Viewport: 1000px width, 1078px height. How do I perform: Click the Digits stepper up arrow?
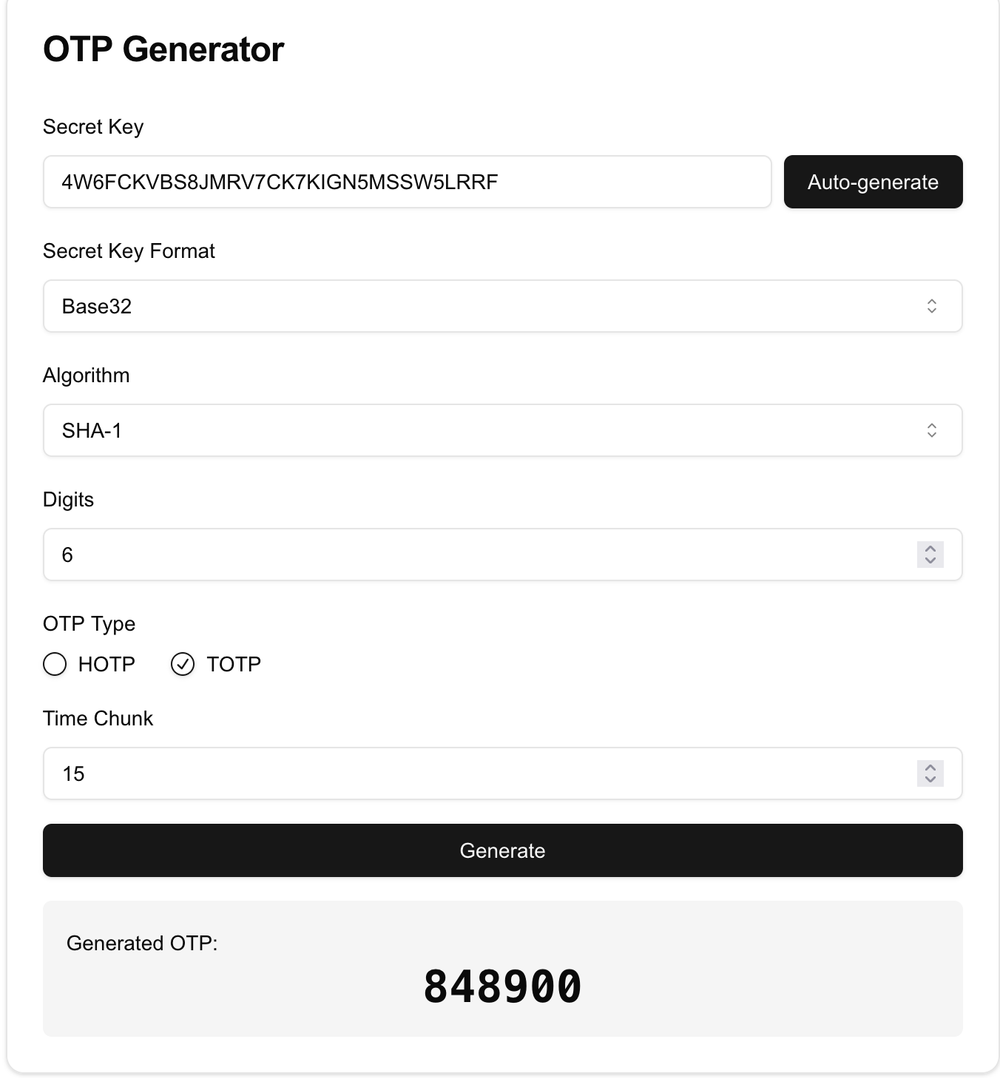pyautogui.click(x=930, y=548)
